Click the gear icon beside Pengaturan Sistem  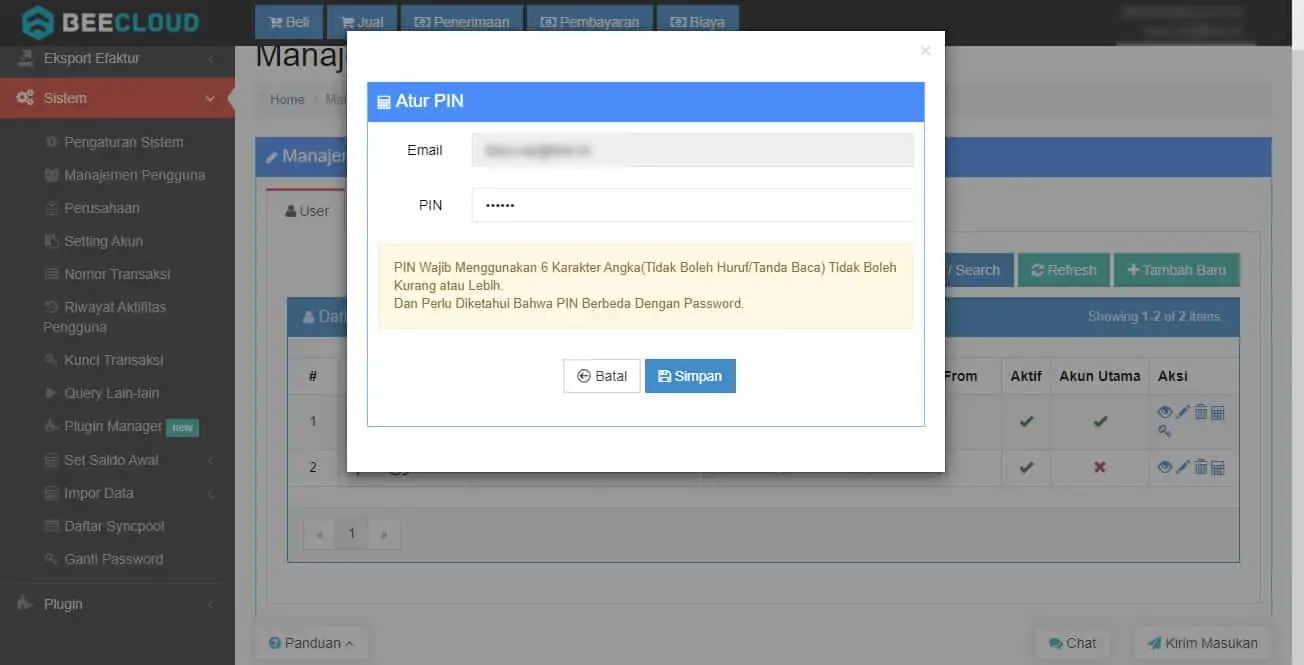51,142
